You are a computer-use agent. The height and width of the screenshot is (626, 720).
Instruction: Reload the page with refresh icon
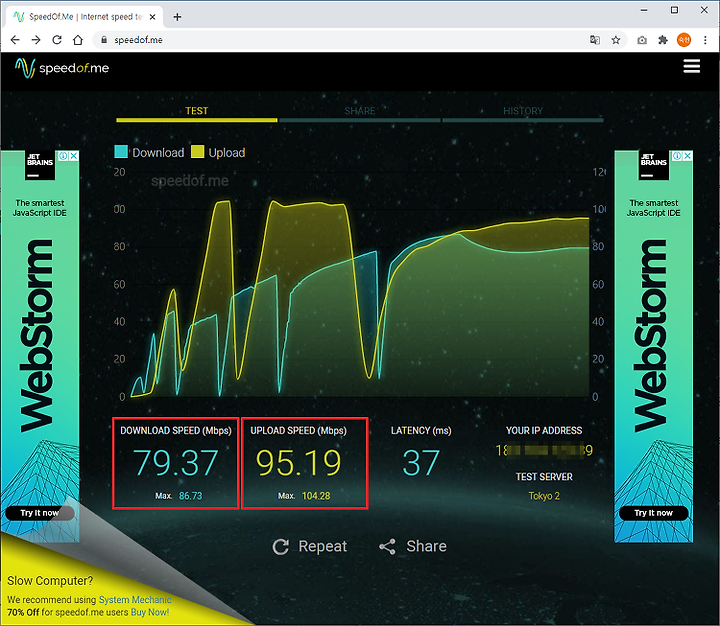(x=57, y=40)
